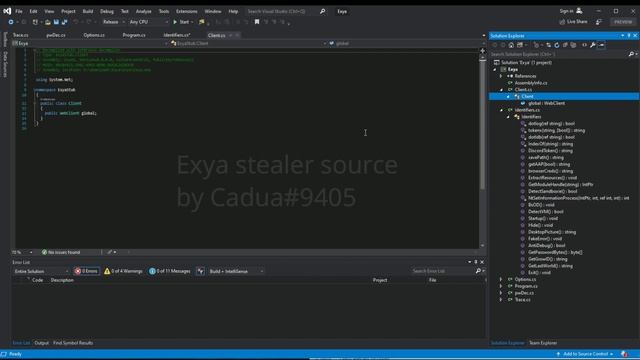Click the Save icon in toolbar
Image resolution: width=640 pixels, height=360 pixels.
[x=56, y=22]
